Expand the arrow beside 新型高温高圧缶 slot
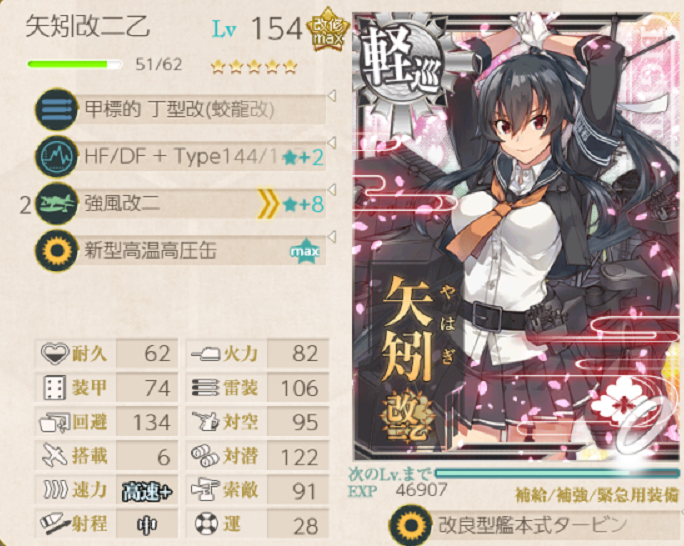Screen dimensions: 684x546 tap(332, 237)
